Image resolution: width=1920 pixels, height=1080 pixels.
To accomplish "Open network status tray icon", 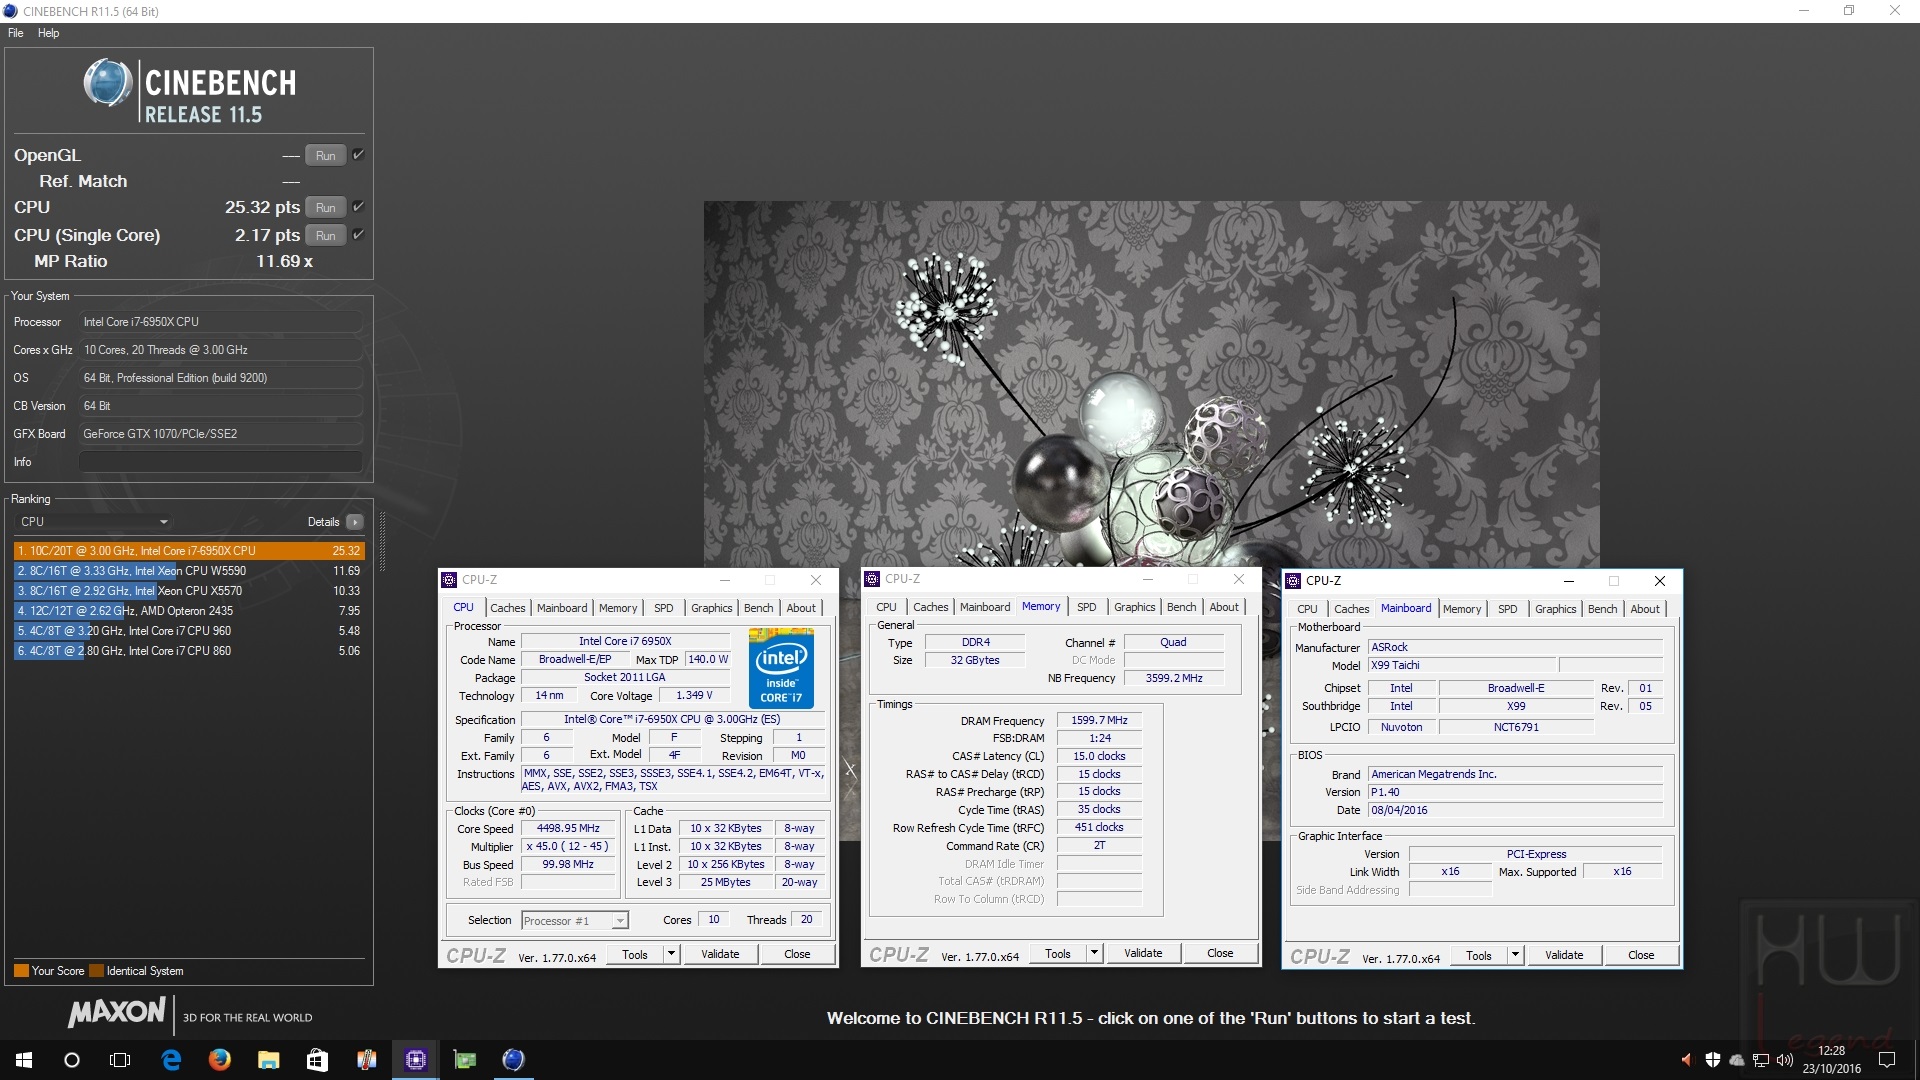I will (x=1761, y=1060).
